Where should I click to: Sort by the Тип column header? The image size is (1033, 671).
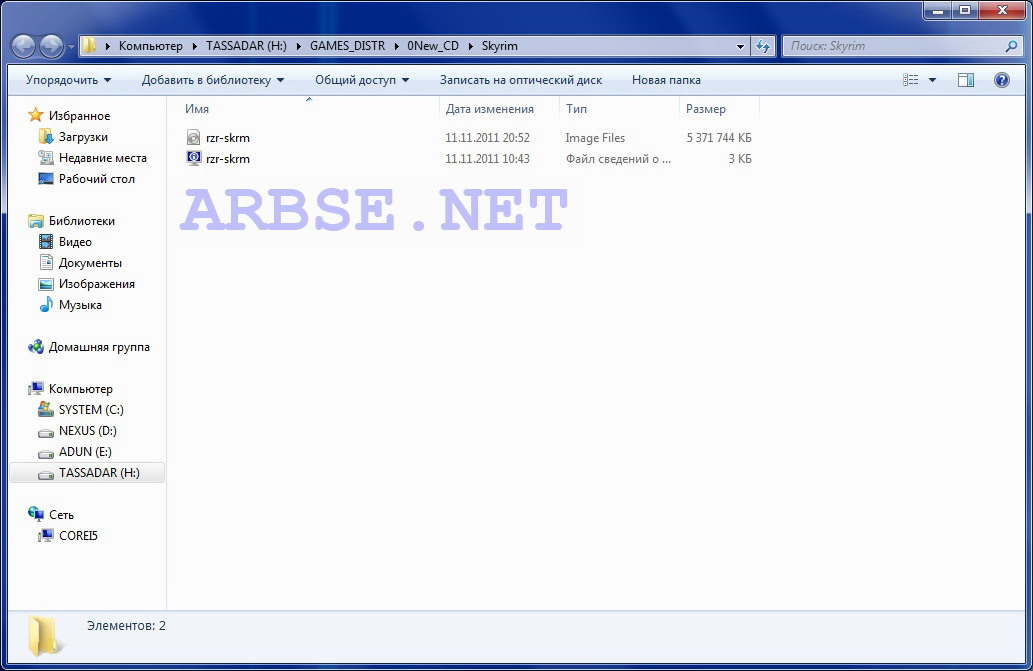(x=576, y=109)
